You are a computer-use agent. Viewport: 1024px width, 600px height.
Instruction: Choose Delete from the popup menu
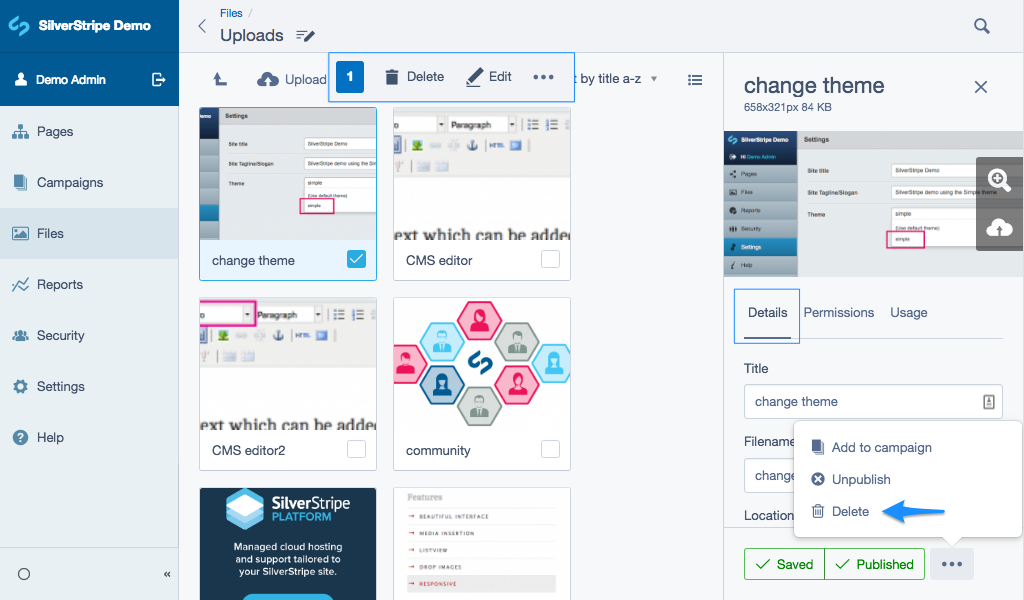pos(850,511)
